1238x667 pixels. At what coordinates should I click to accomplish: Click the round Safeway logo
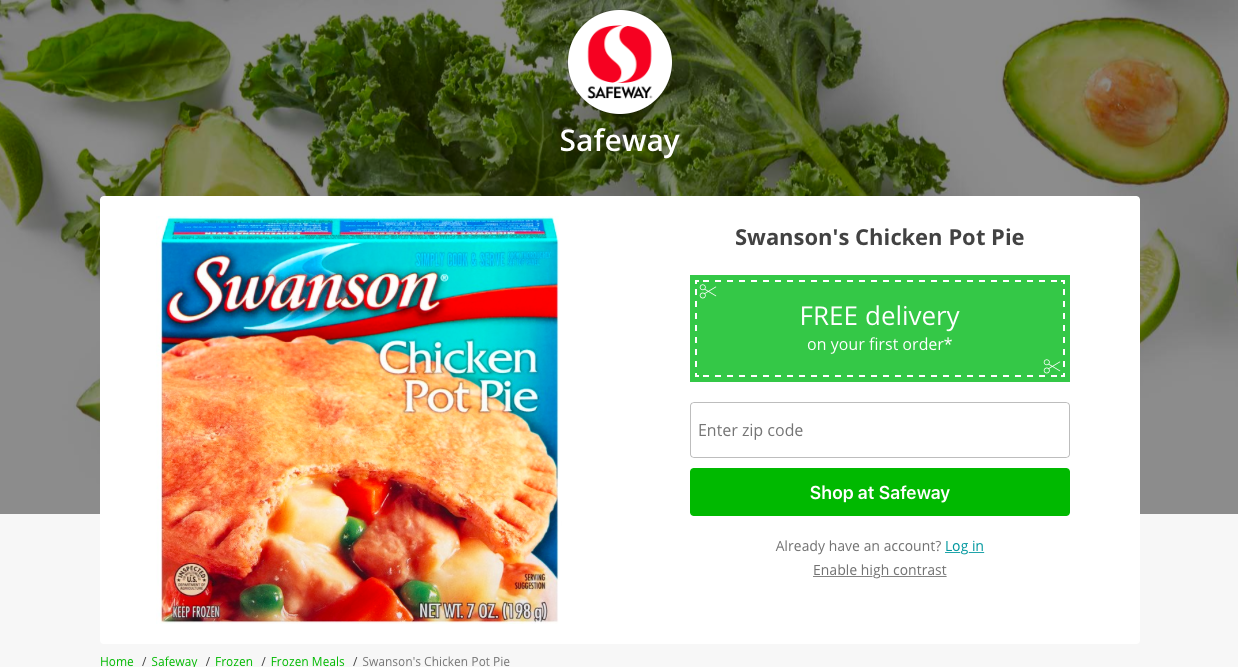click(x=620, y=62)
